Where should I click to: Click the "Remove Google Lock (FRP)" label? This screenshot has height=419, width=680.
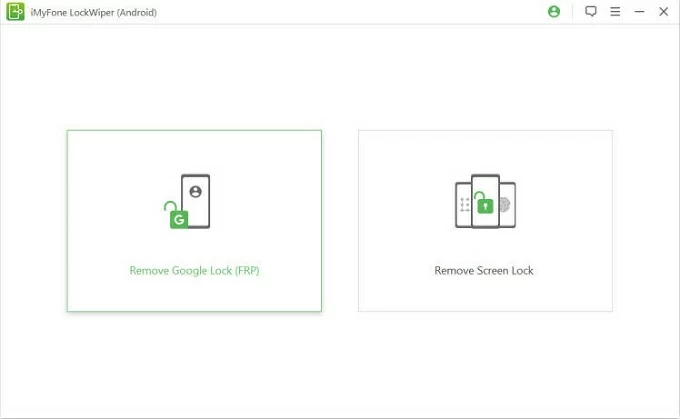[194, 271]
